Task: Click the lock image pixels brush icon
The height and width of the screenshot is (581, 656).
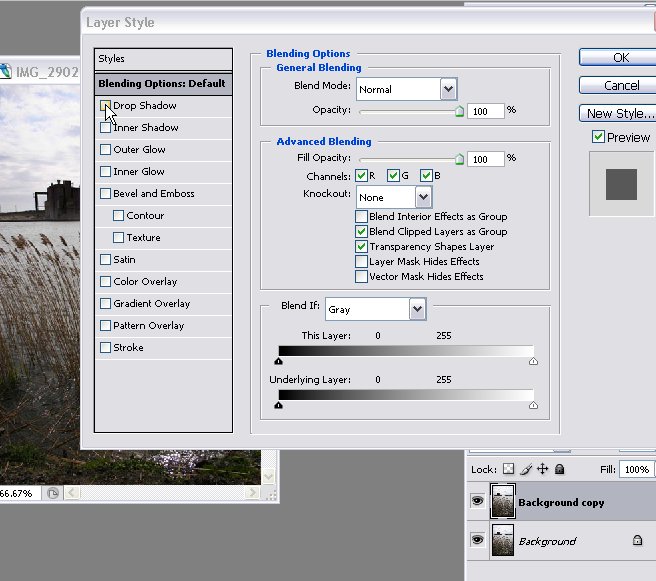Action: [525, 468]
